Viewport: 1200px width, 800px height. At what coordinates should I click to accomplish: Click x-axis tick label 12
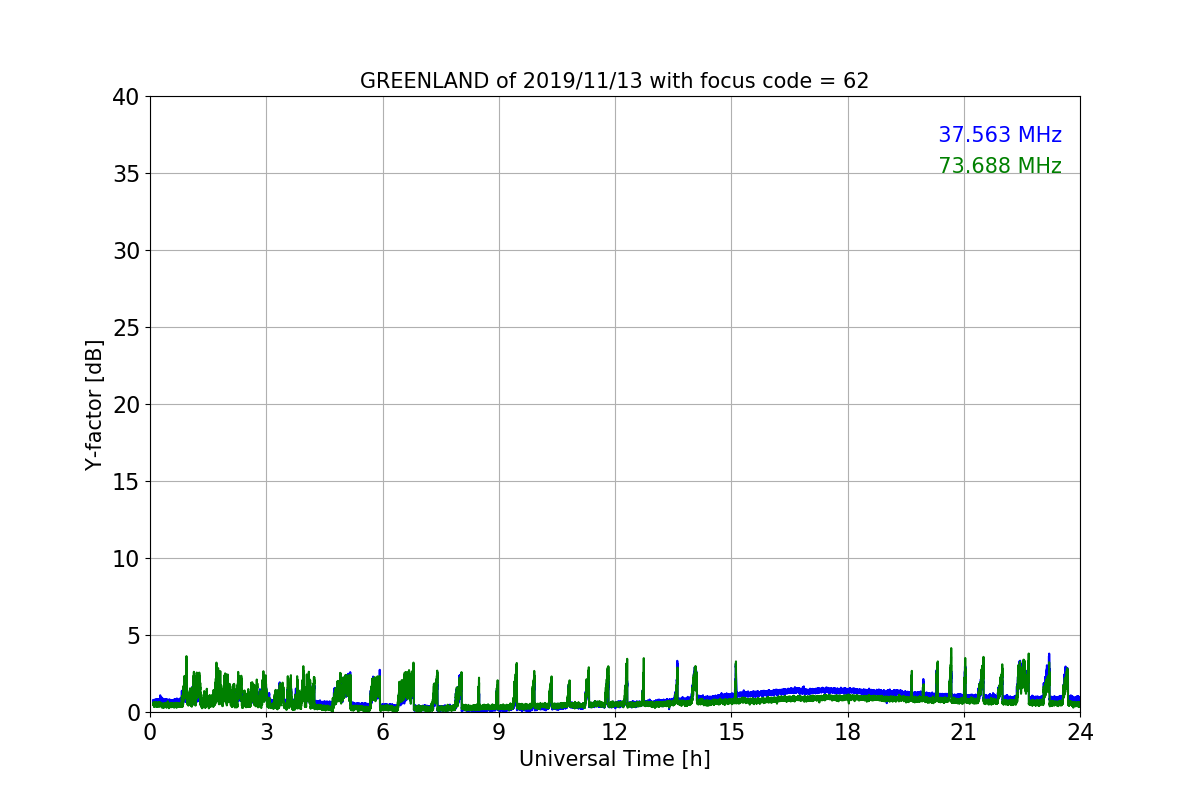coord(615,732)
